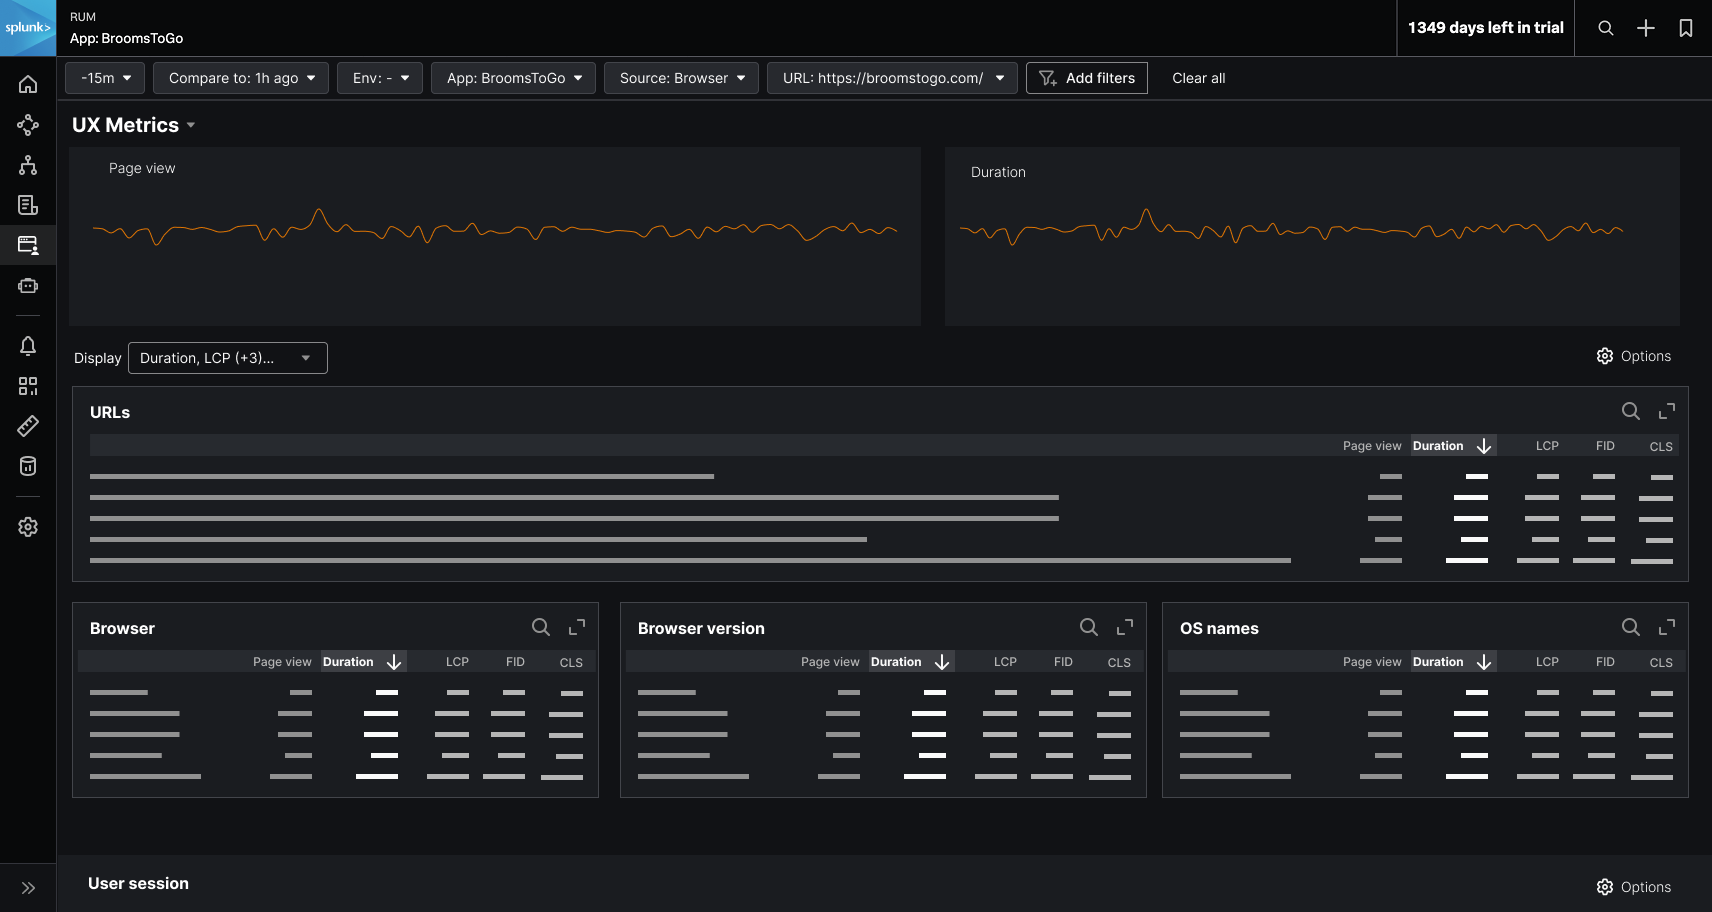Open the Infrastructure hierarchy icon
This screenshot has height=912, width=1712.
(28, 165)
